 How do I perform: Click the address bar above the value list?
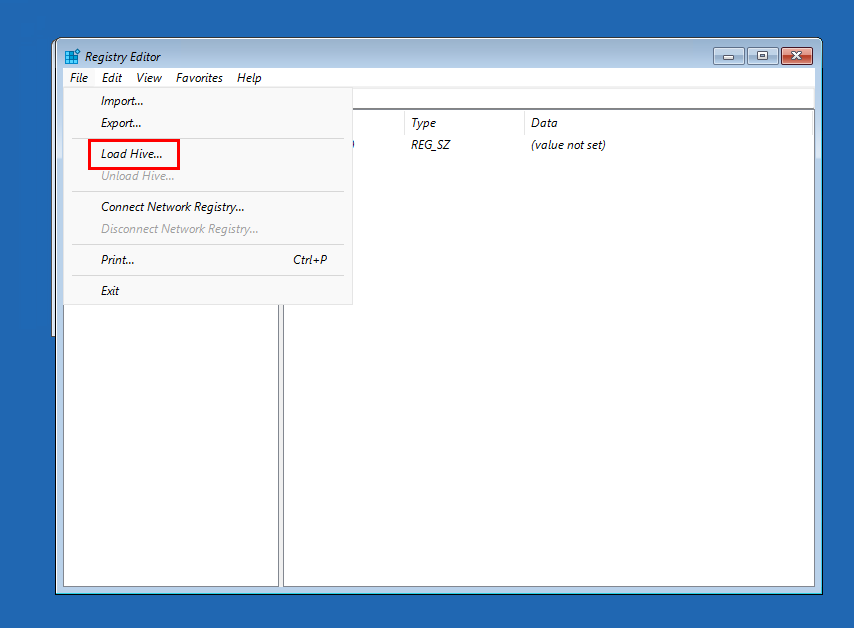click(x=580, y=98)
